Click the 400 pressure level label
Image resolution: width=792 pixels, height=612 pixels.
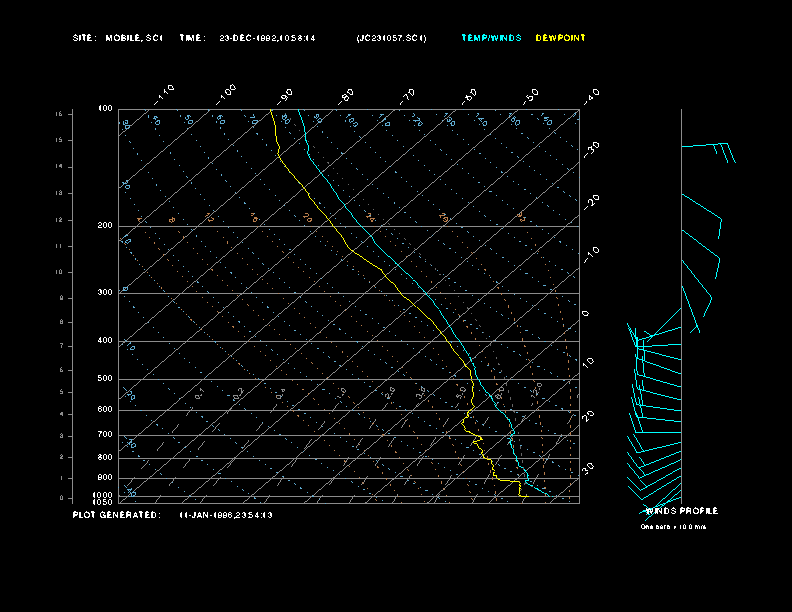point(105,341)
